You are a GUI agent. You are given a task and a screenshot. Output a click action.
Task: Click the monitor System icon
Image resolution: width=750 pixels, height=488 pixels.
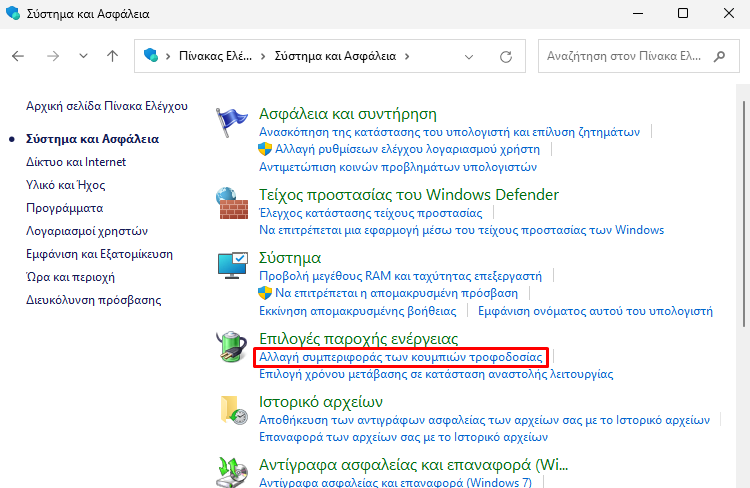(232, 266)
